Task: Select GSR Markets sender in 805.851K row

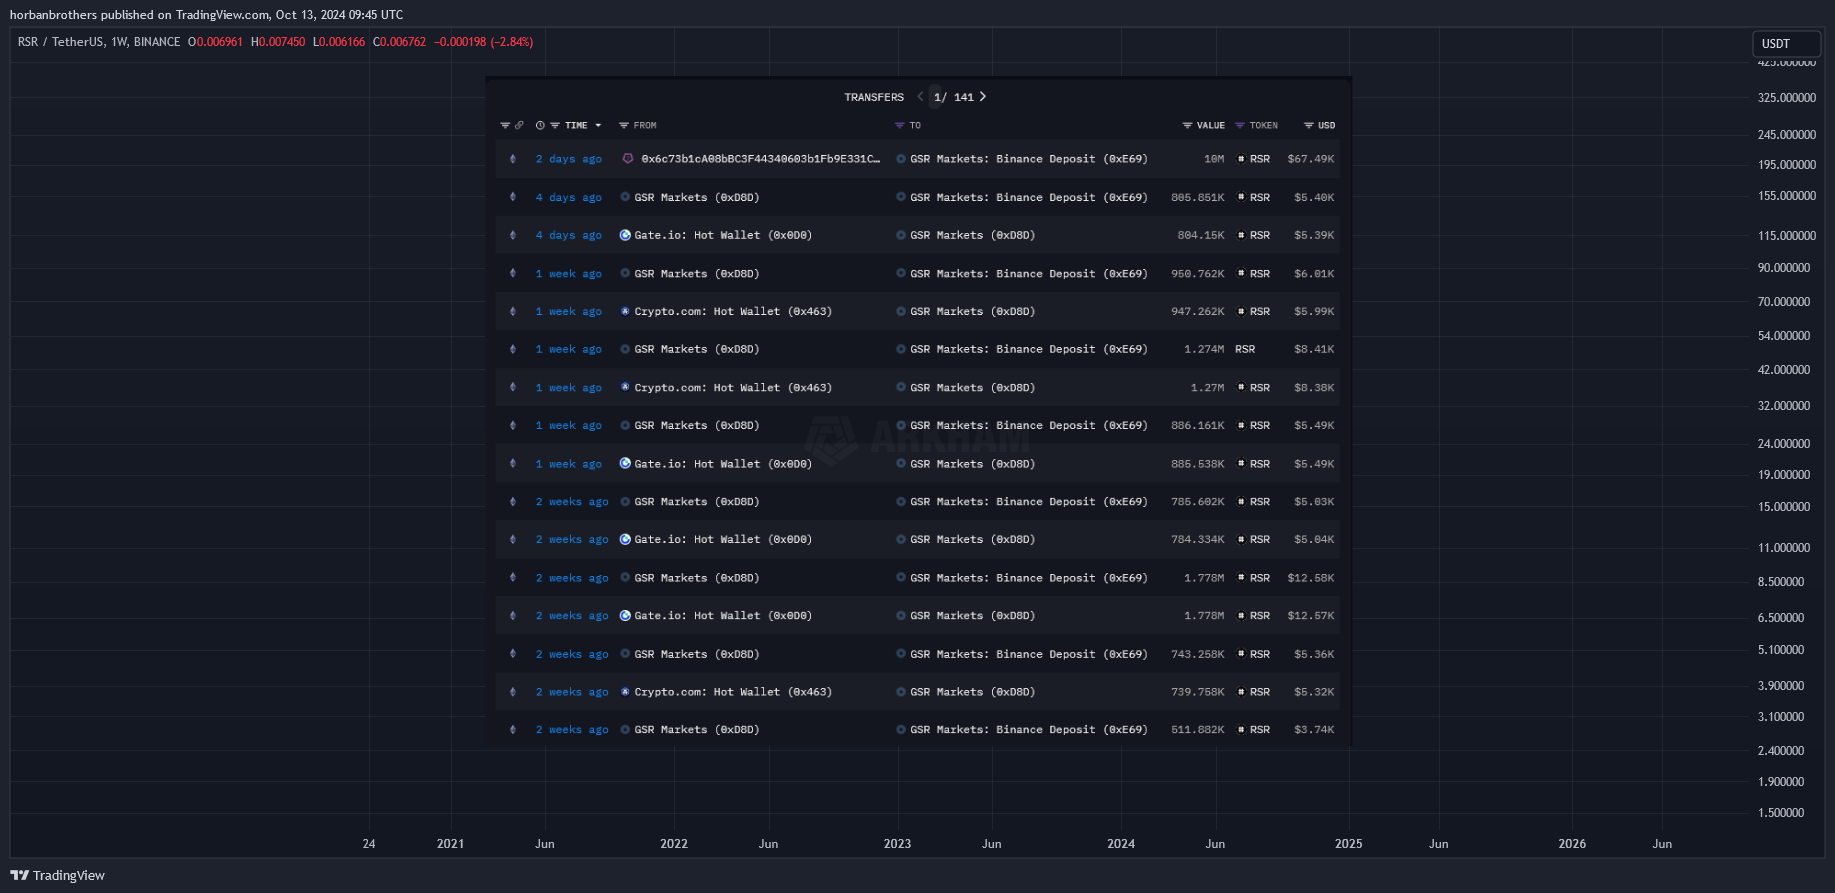Action: [x=697, y=198]
